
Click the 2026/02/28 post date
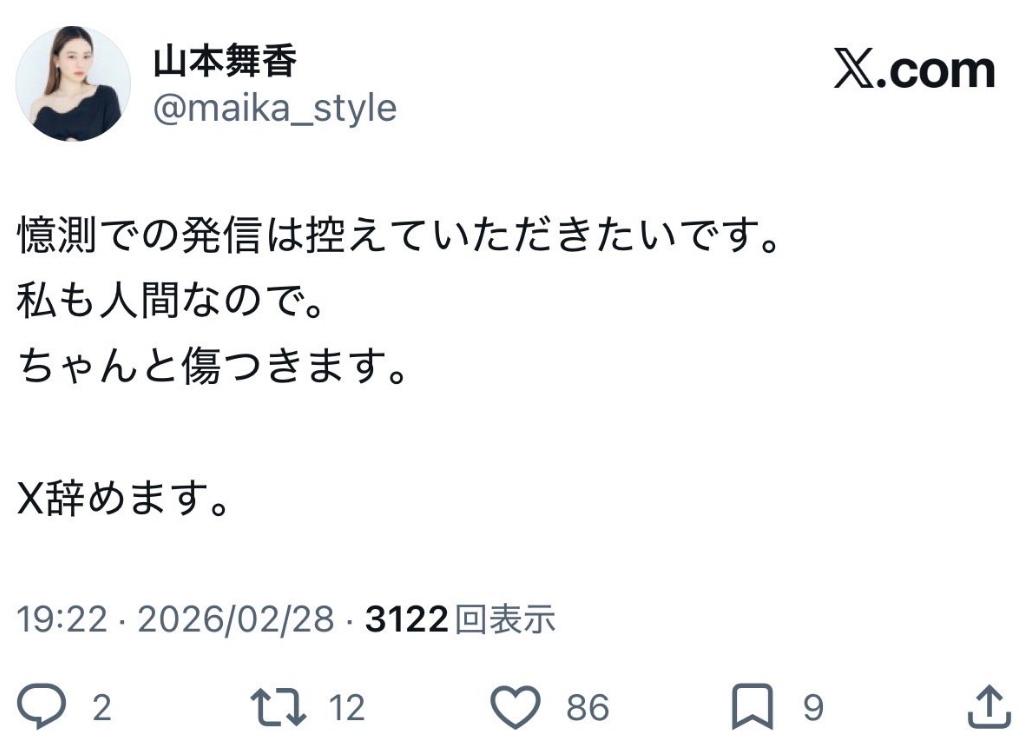pos(235,620)
